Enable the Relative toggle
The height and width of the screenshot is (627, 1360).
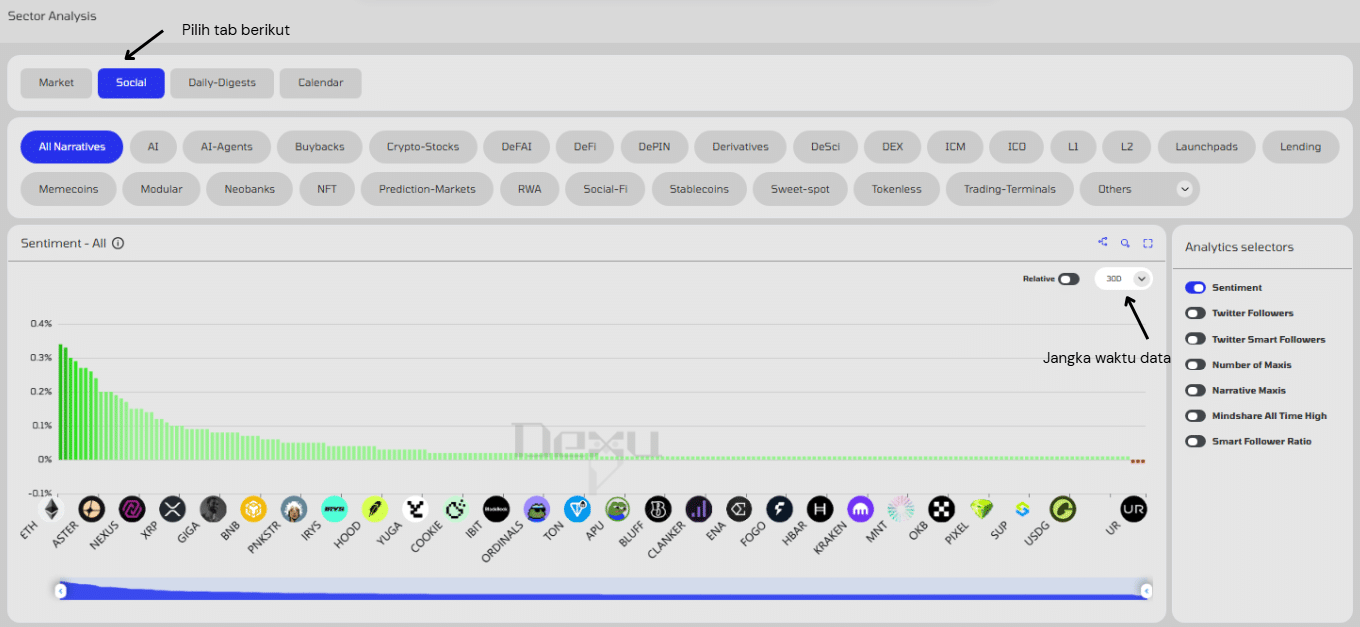click(1069, 279)
